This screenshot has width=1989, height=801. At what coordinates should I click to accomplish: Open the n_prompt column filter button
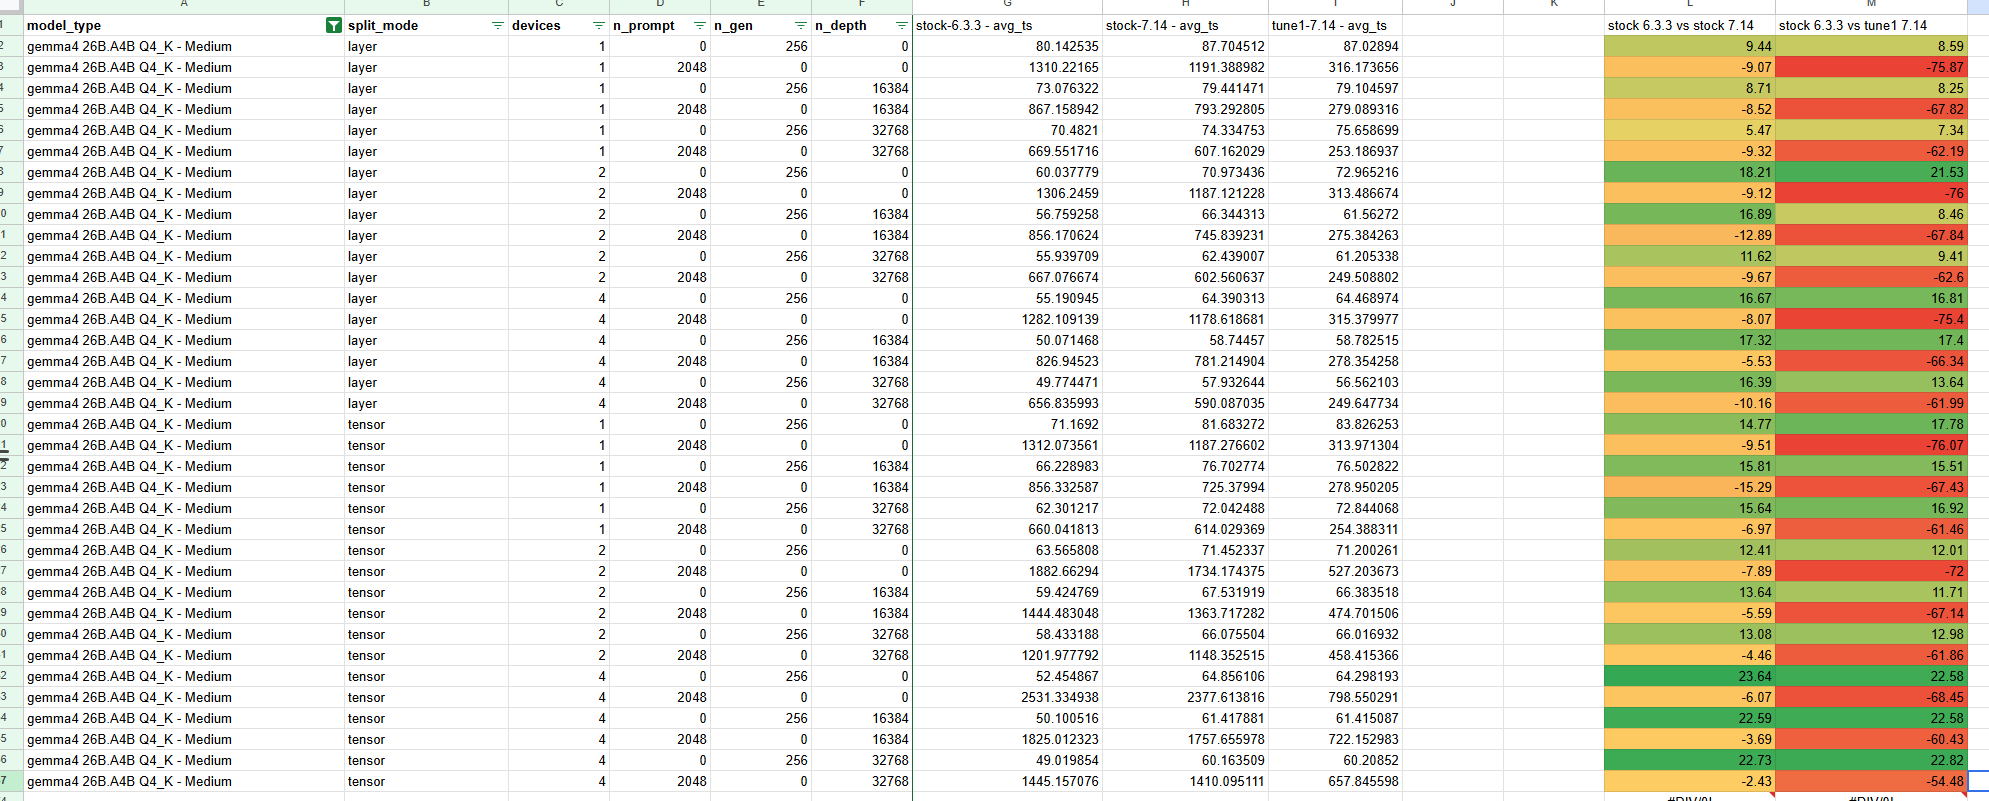pyautogui.click(x=700, y=25)
